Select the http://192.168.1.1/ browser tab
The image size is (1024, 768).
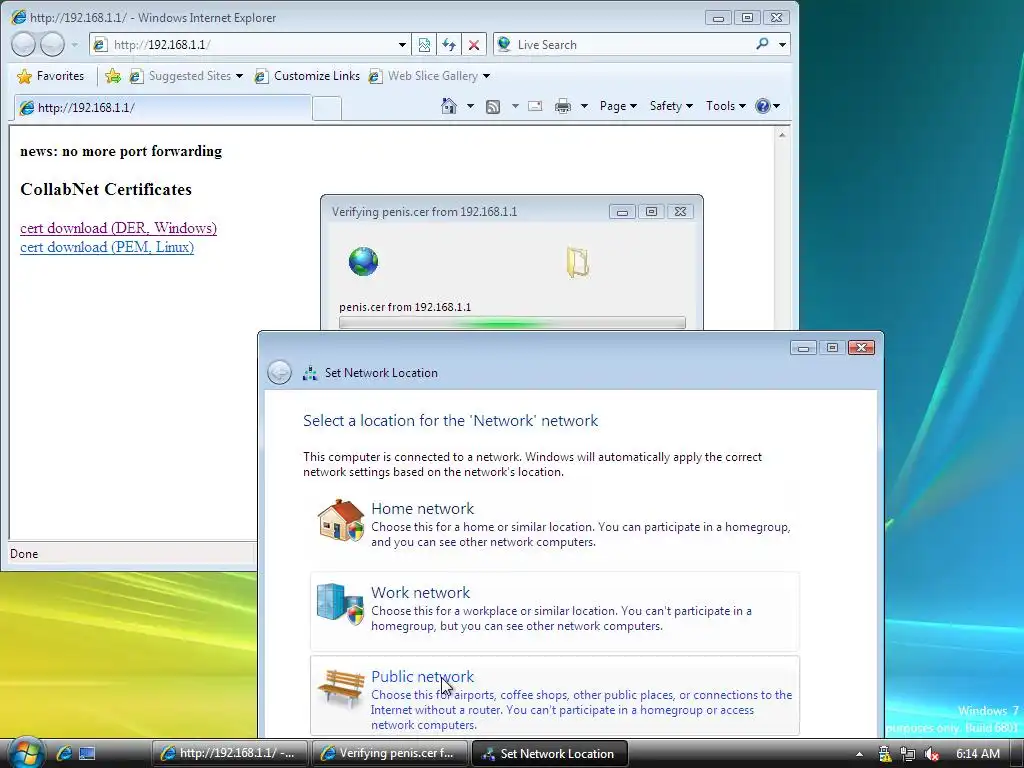click(x=162, y=108)
